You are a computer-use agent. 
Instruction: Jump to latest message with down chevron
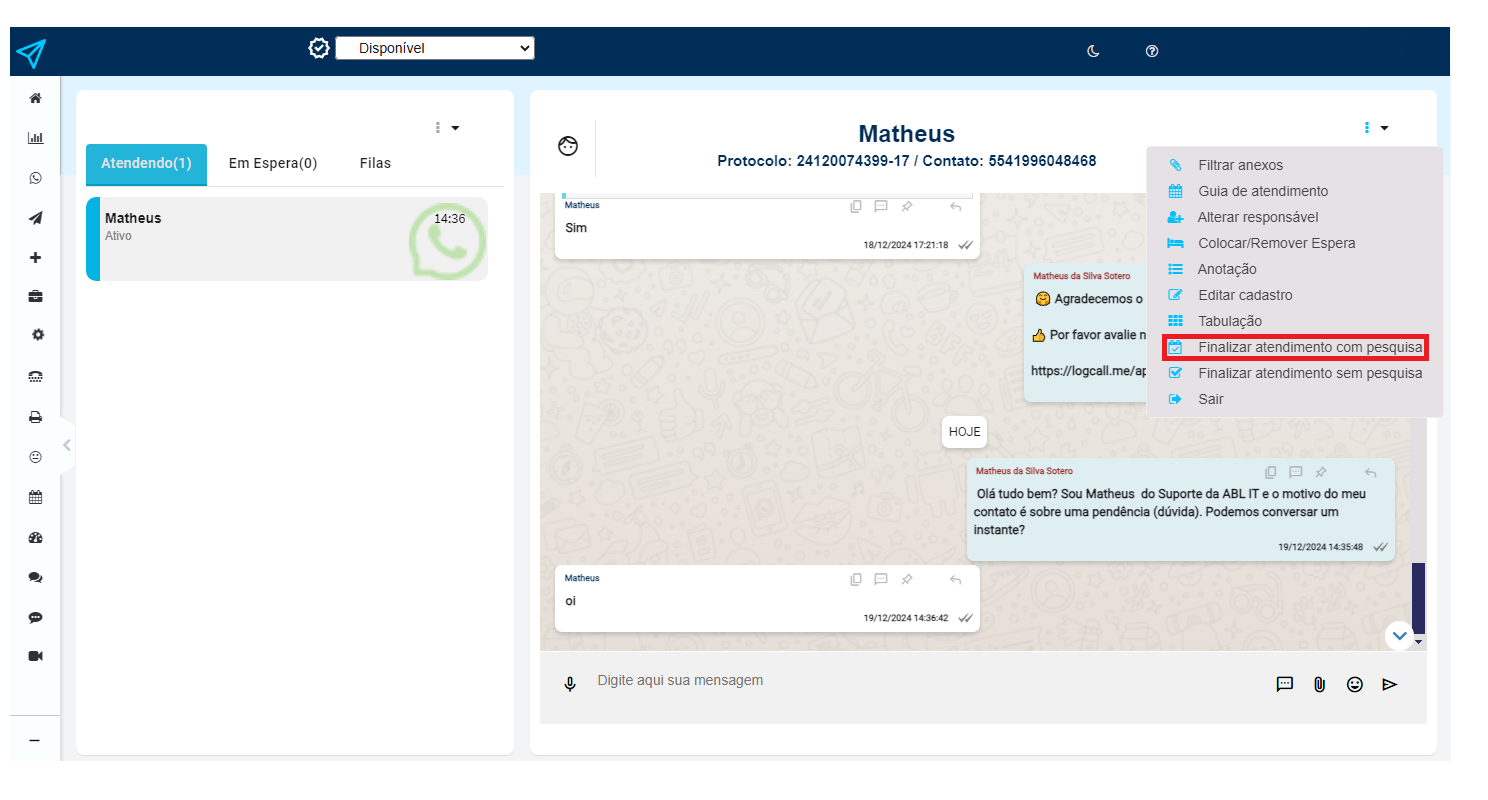[1399, 635]
